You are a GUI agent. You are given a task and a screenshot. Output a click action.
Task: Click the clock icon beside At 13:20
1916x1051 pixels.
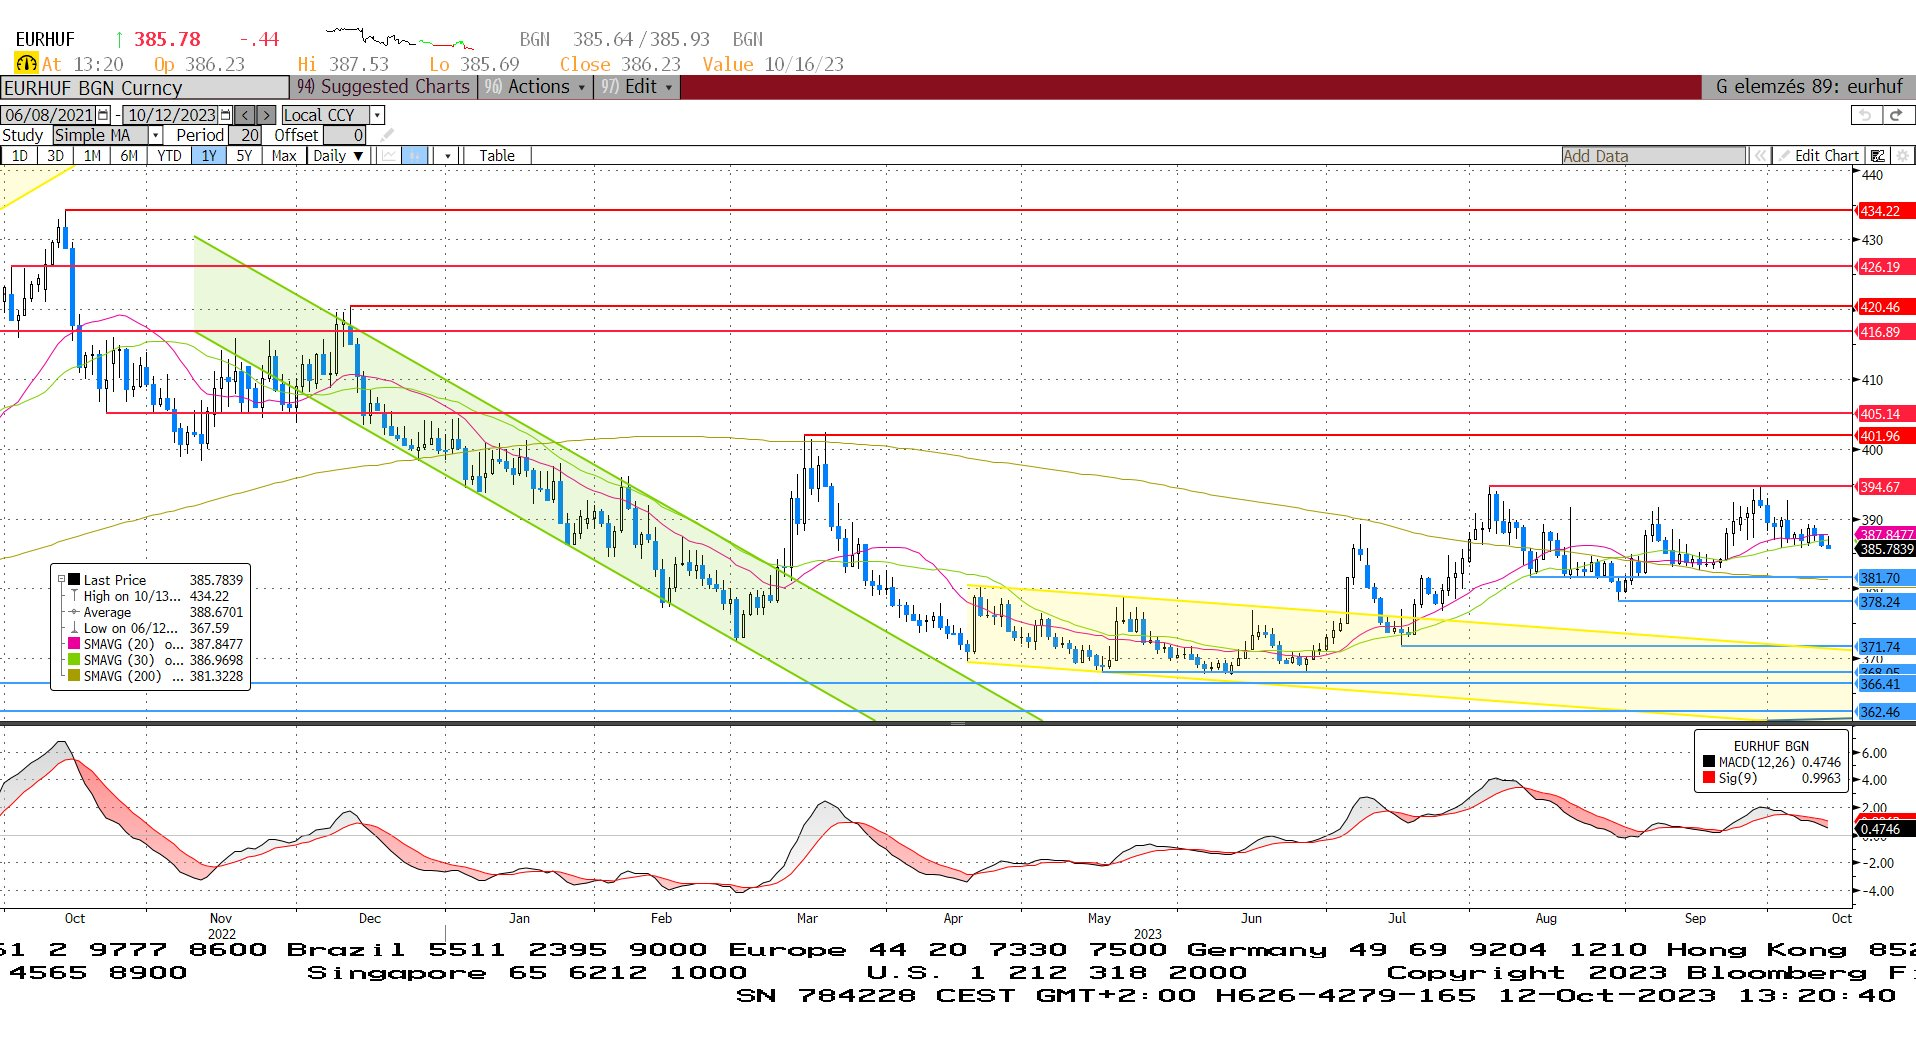tap(26, 64)
